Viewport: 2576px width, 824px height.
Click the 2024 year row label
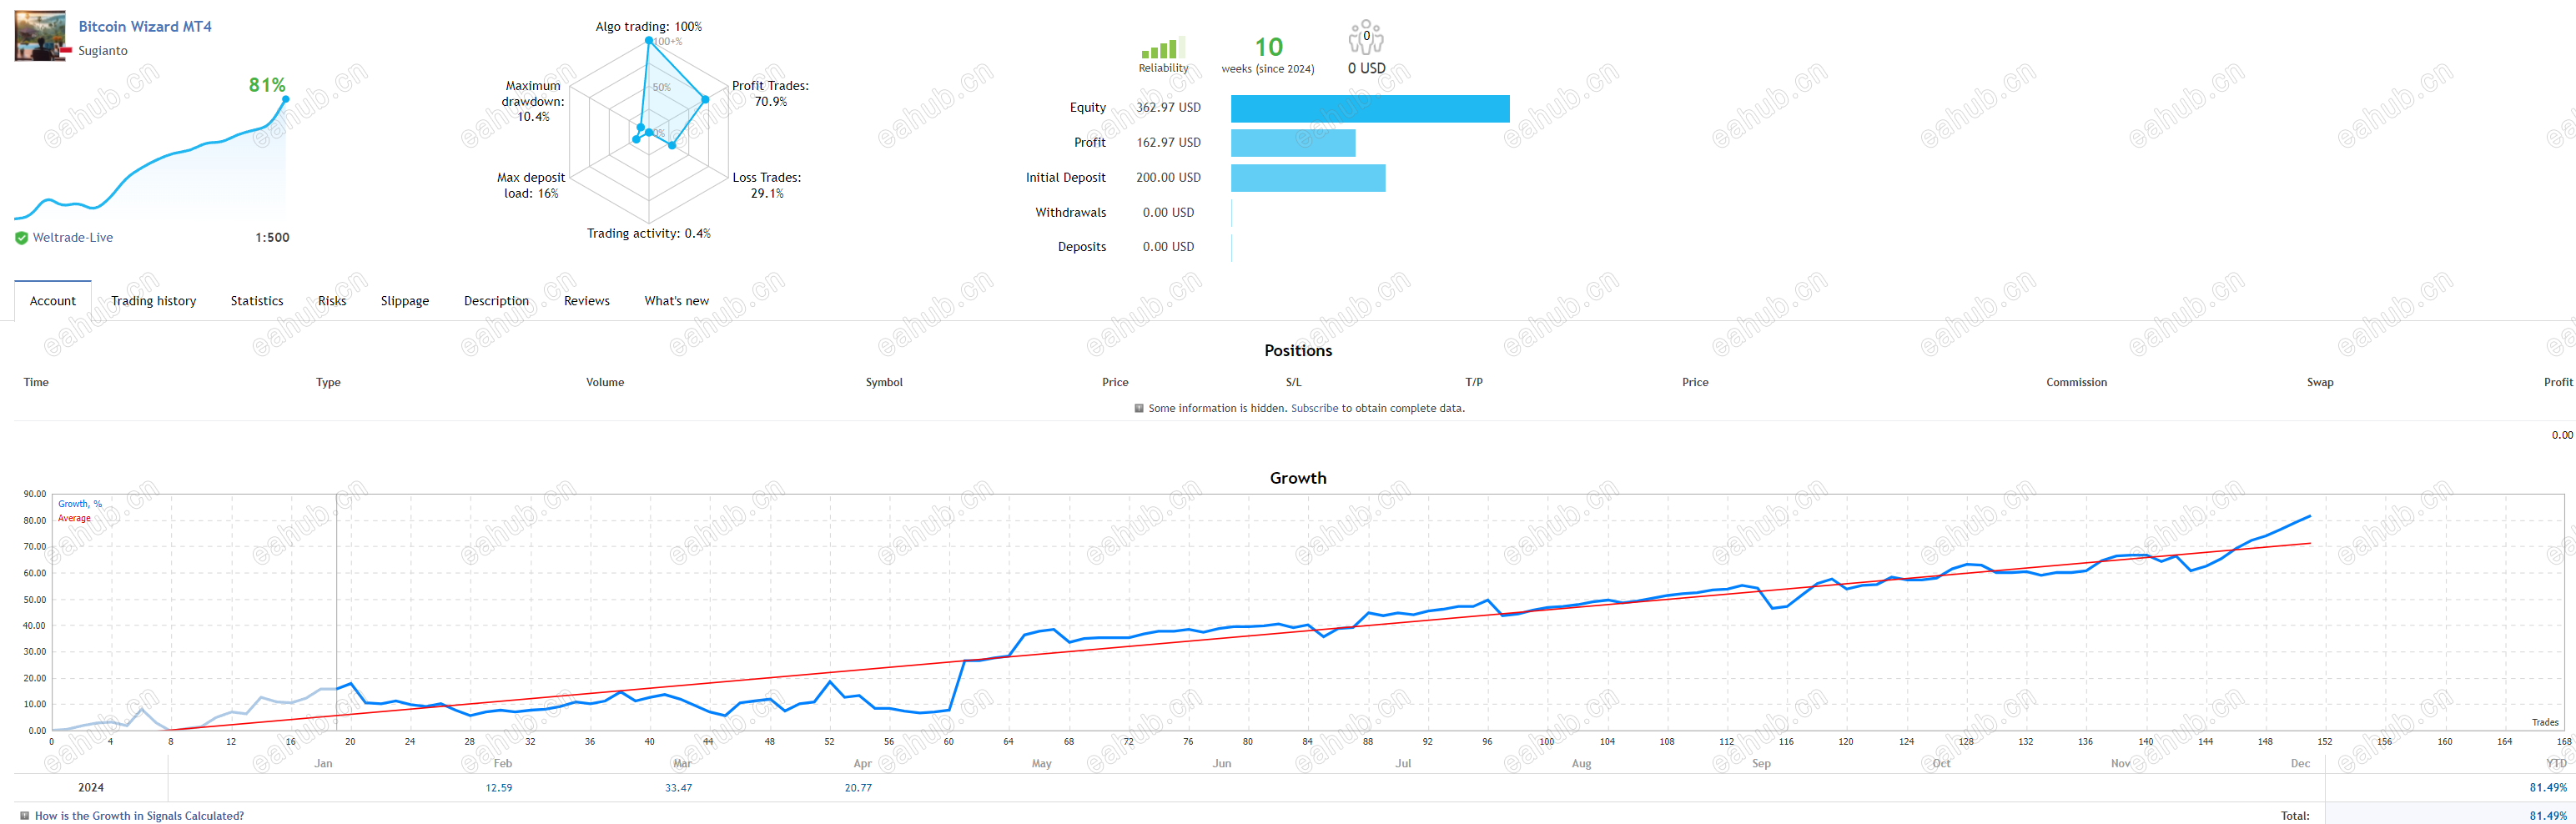click(x=91, y=788)
